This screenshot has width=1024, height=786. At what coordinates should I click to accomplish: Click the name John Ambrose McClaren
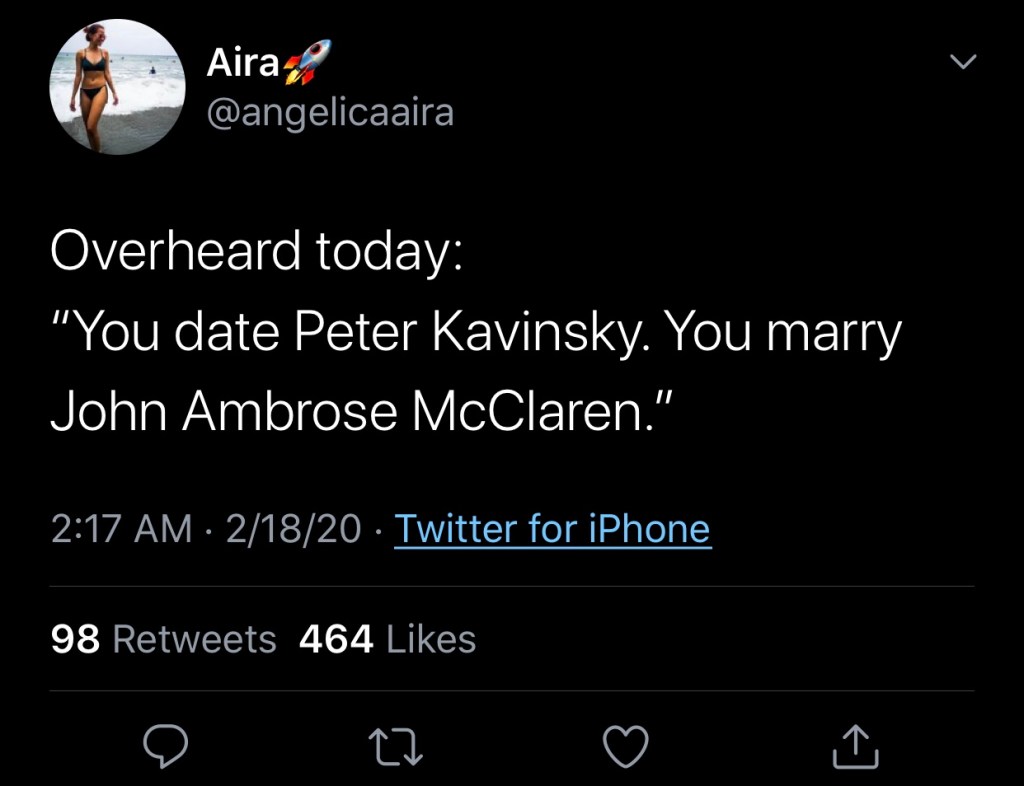(343, 413)
